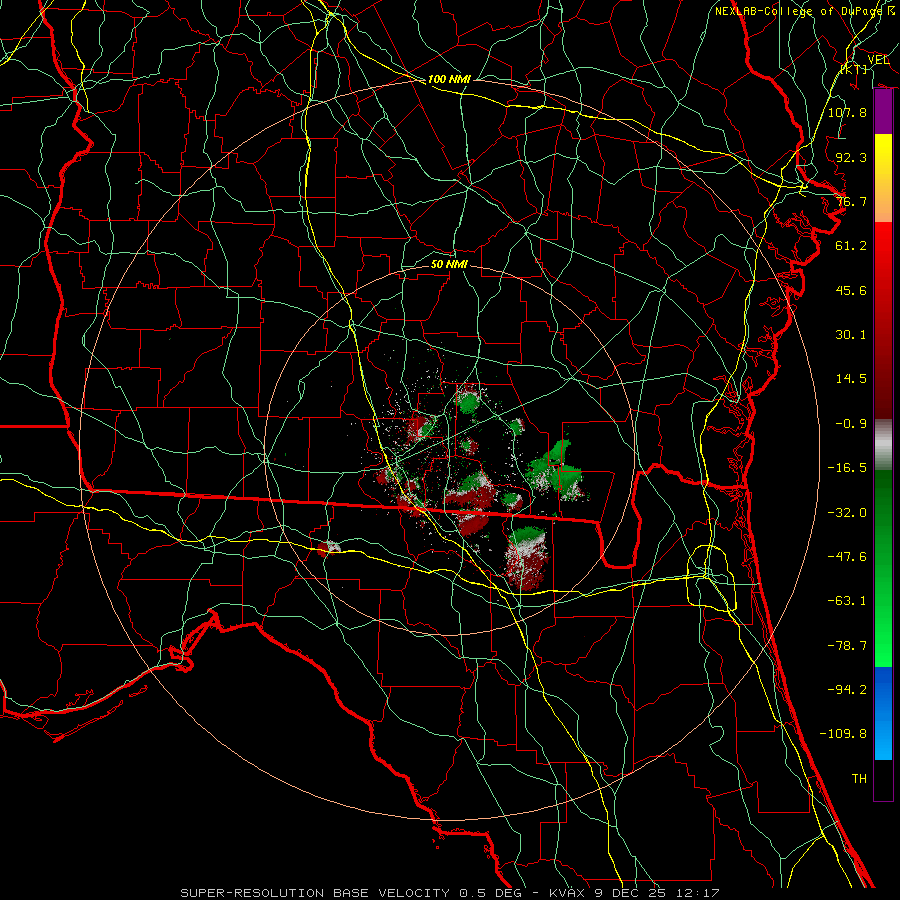Select the -47.6 legend value

pos(847,557)
